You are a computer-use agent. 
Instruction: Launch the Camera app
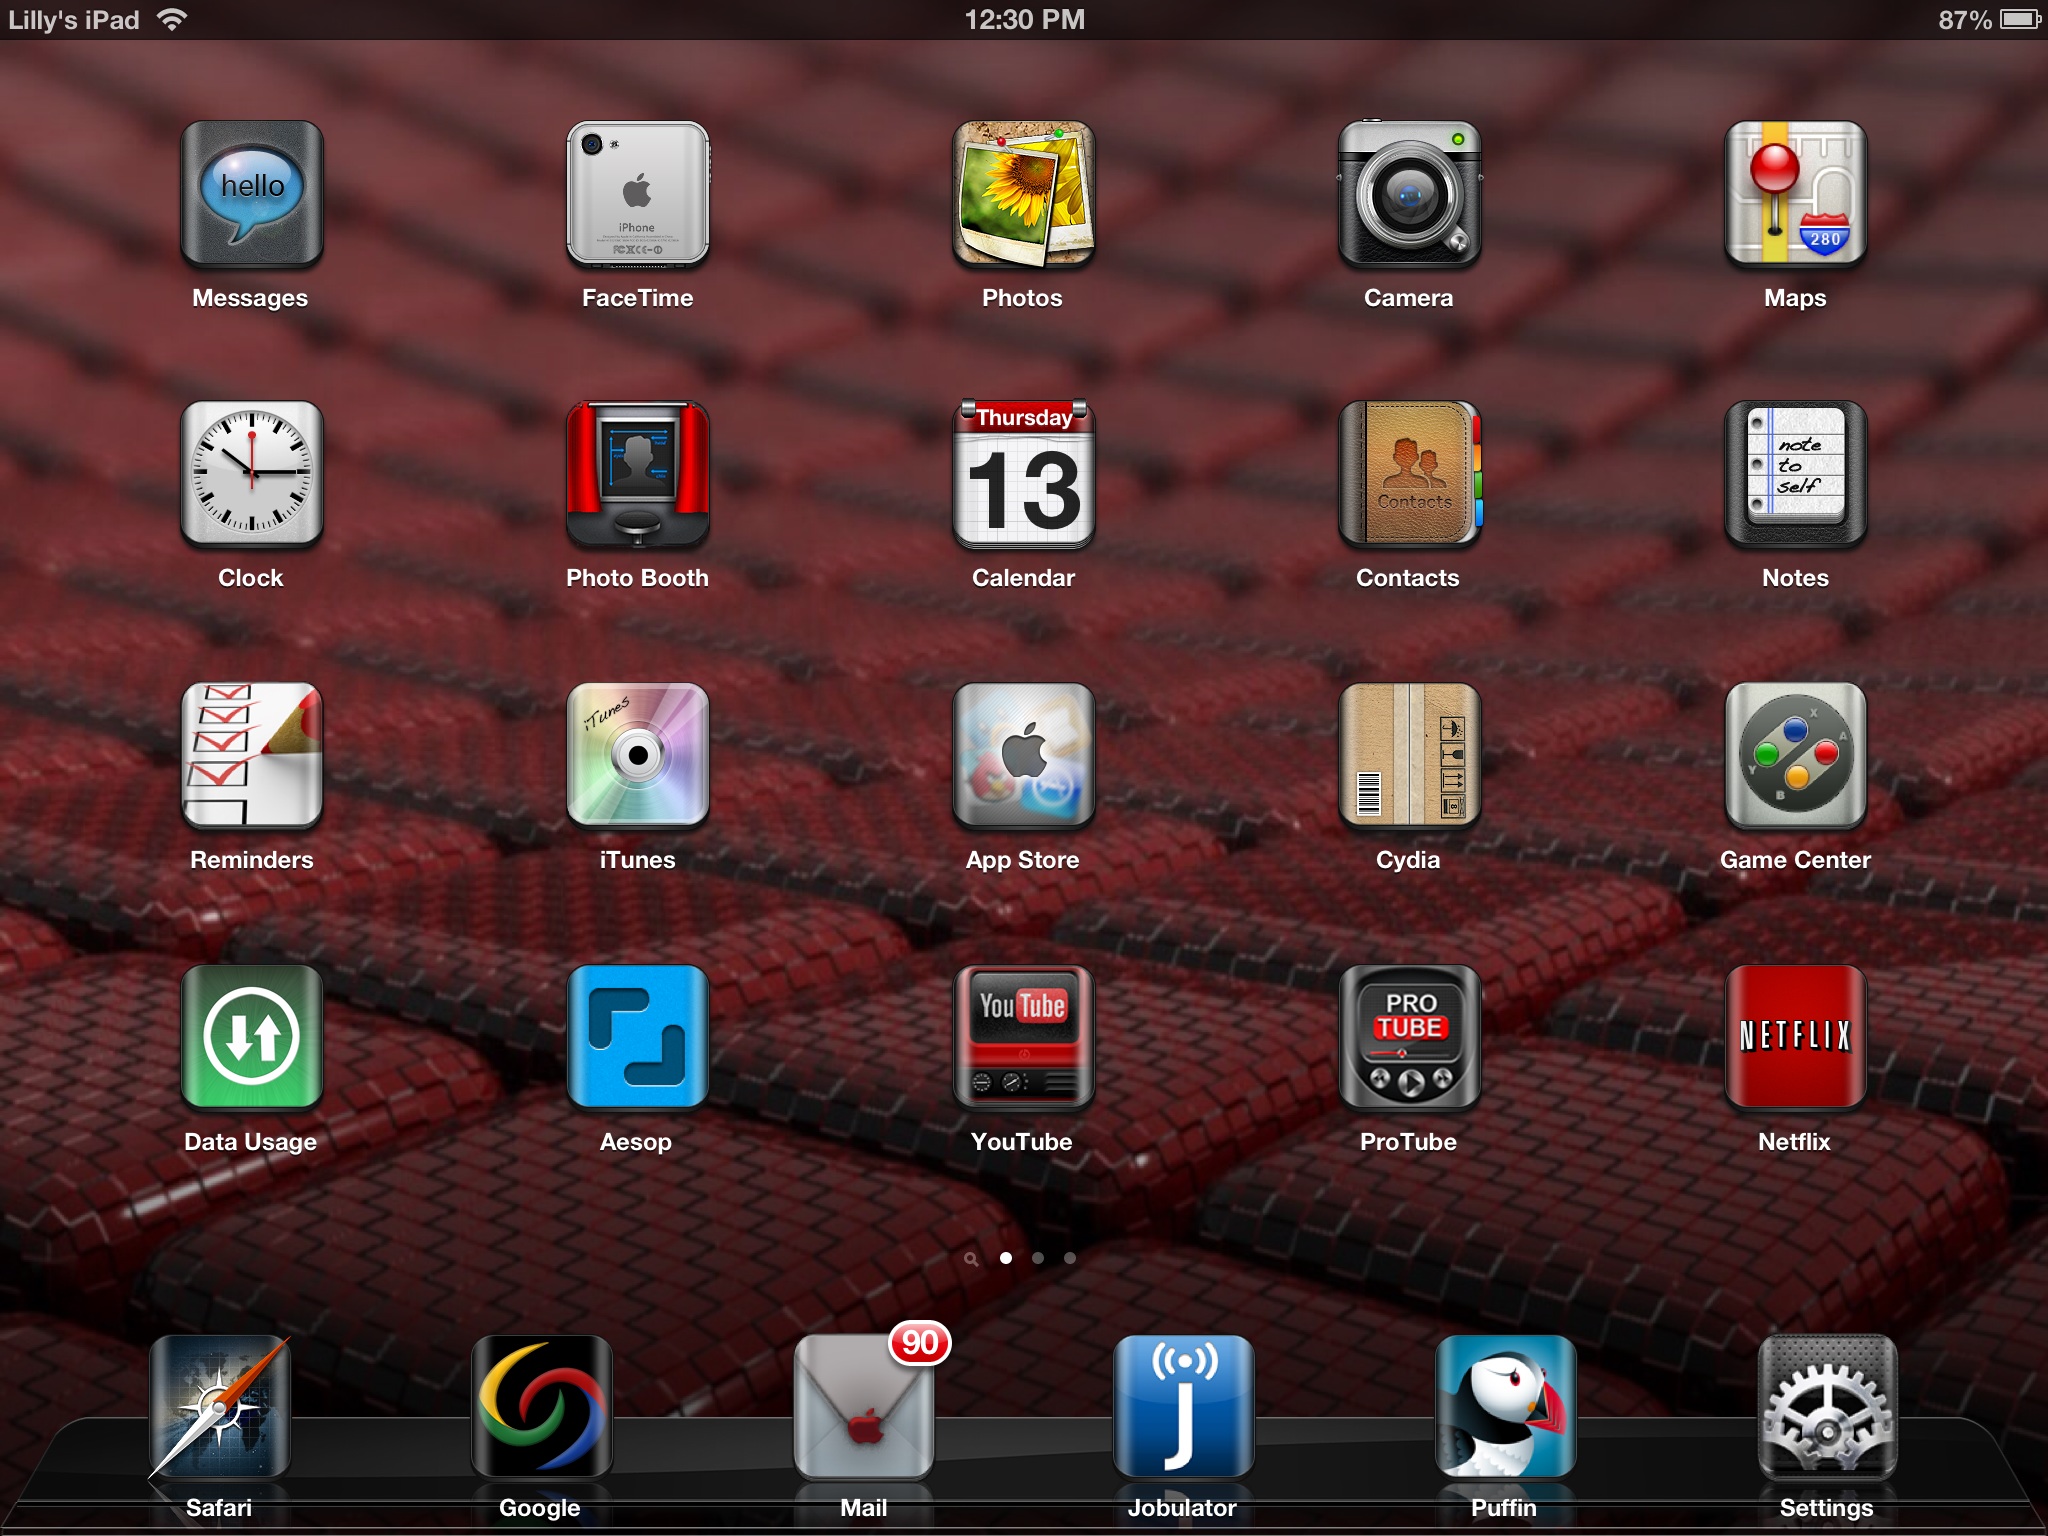click(1409, 193)
